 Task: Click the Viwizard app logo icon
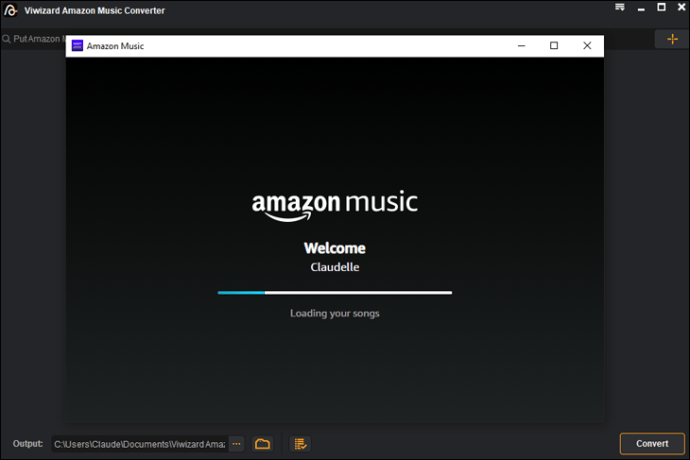11,10
